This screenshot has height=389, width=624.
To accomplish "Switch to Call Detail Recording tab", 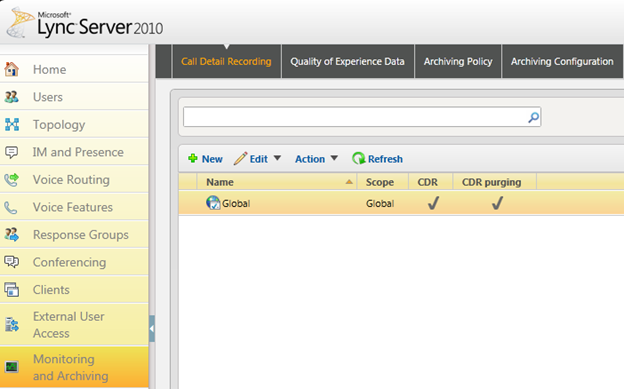I will [x=226, y=61].
